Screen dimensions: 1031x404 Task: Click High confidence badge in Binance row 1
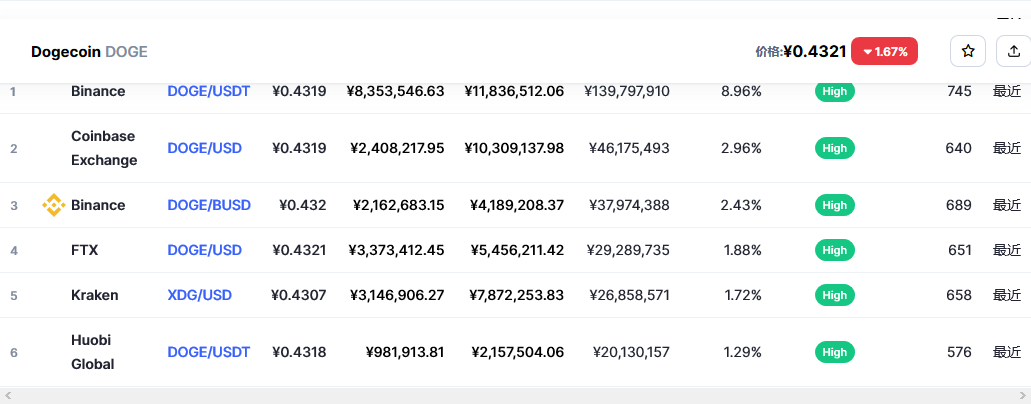tap(834, 91)
